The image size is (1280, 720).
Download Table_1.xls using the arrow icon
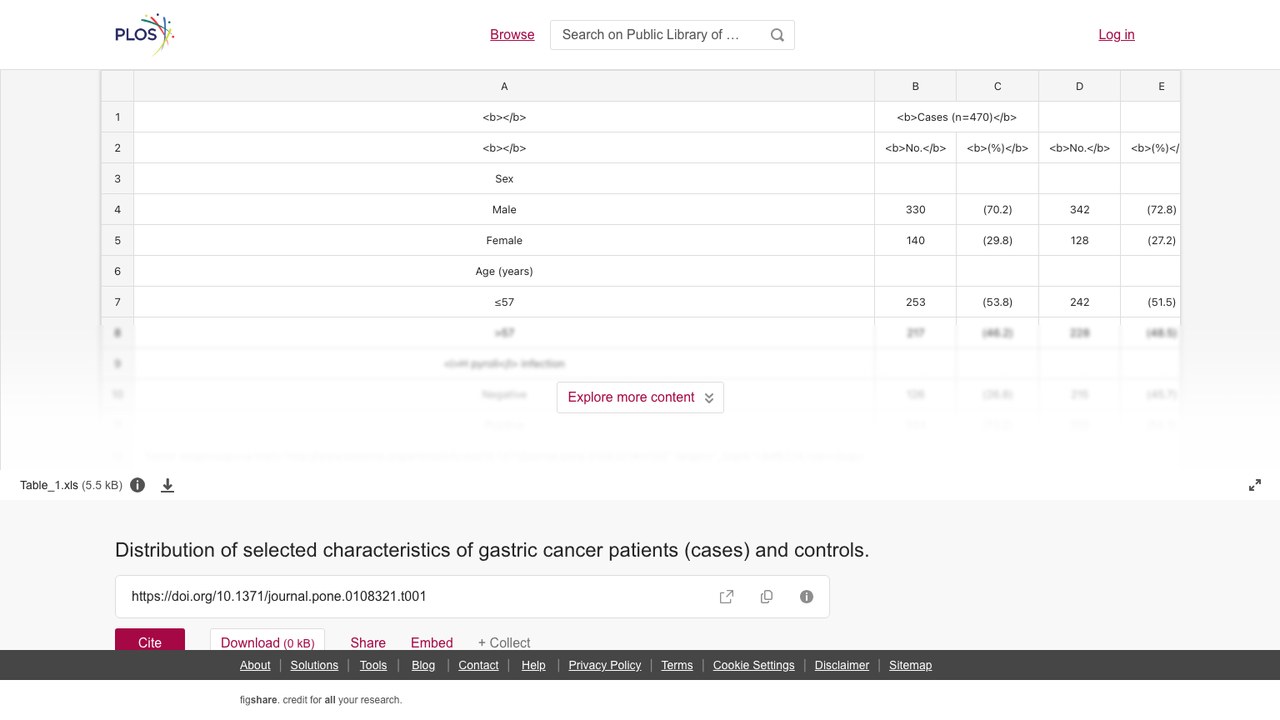click(168, 485)
